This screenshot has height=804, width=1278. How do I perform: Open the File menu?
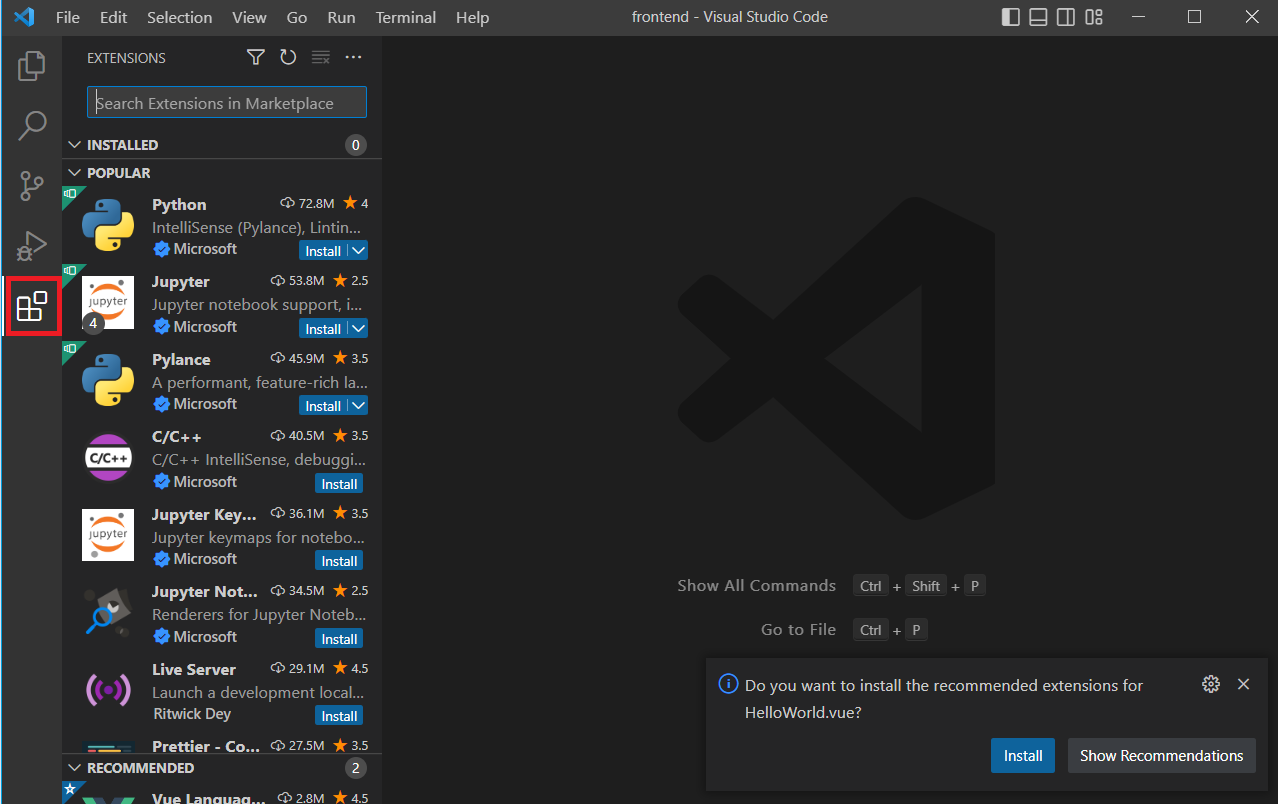68,17
